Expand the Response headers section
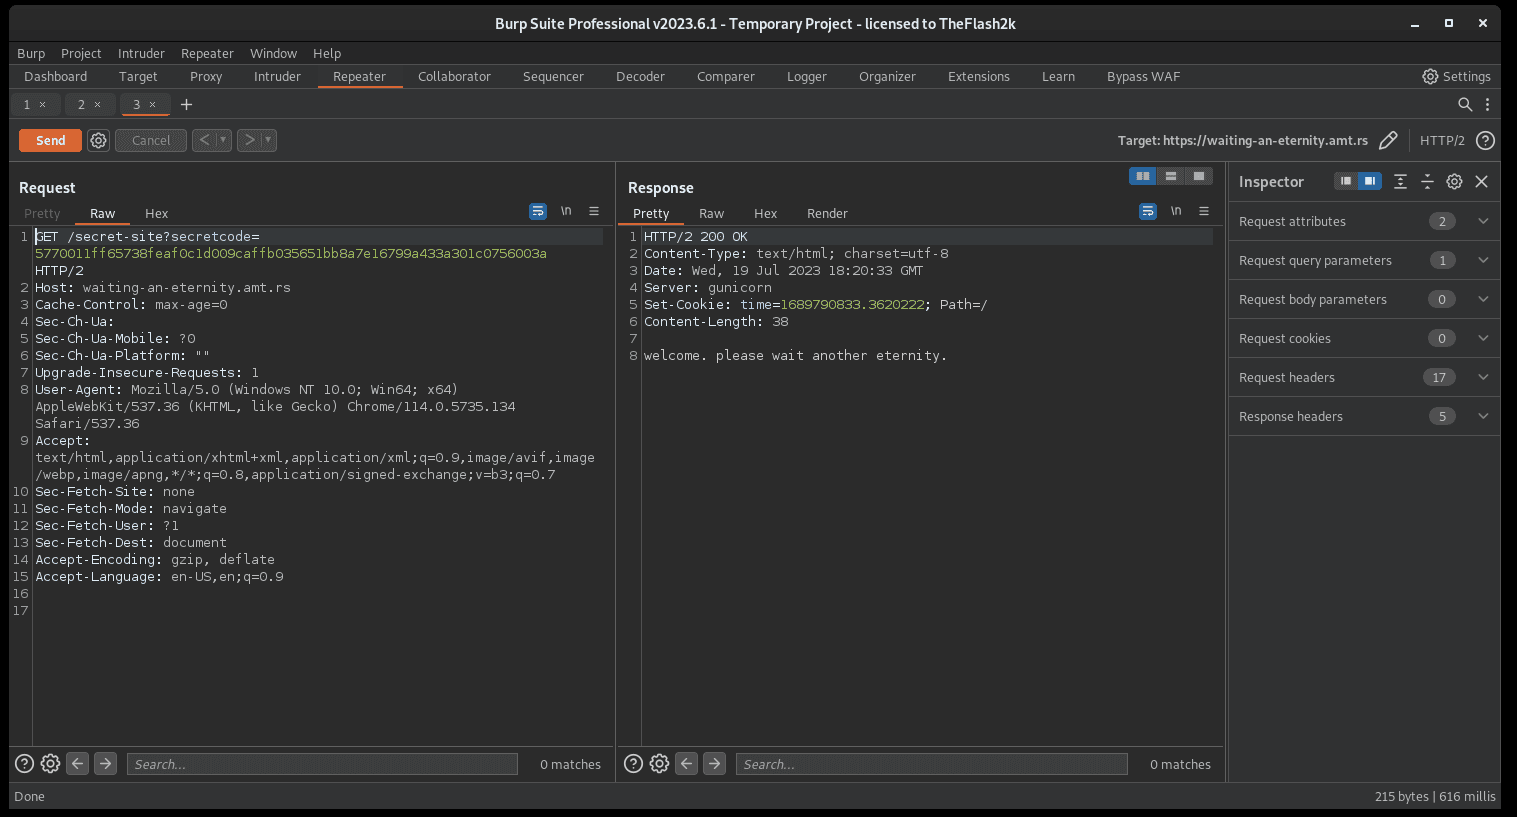Viewport: 1517px width, 817px height. [1483, 416]
